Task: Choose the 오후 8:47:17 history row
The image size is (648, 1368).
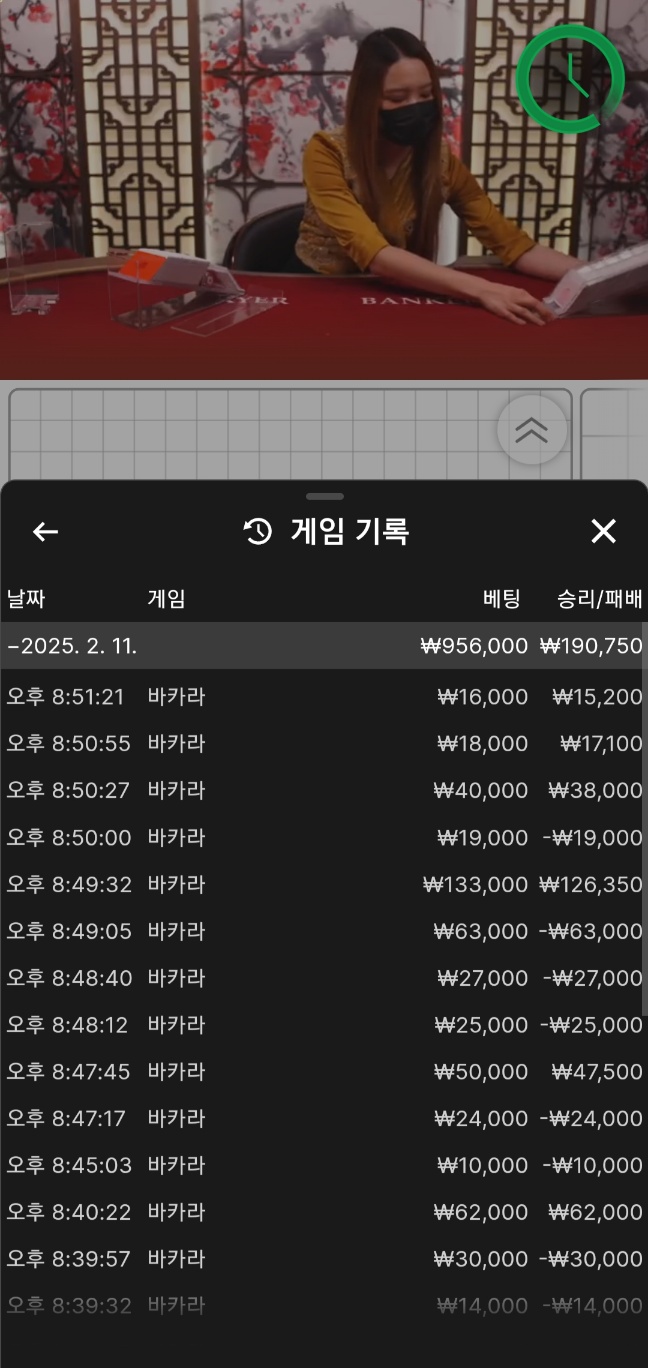Action: pyautogui.click(x=324, y=1119)
